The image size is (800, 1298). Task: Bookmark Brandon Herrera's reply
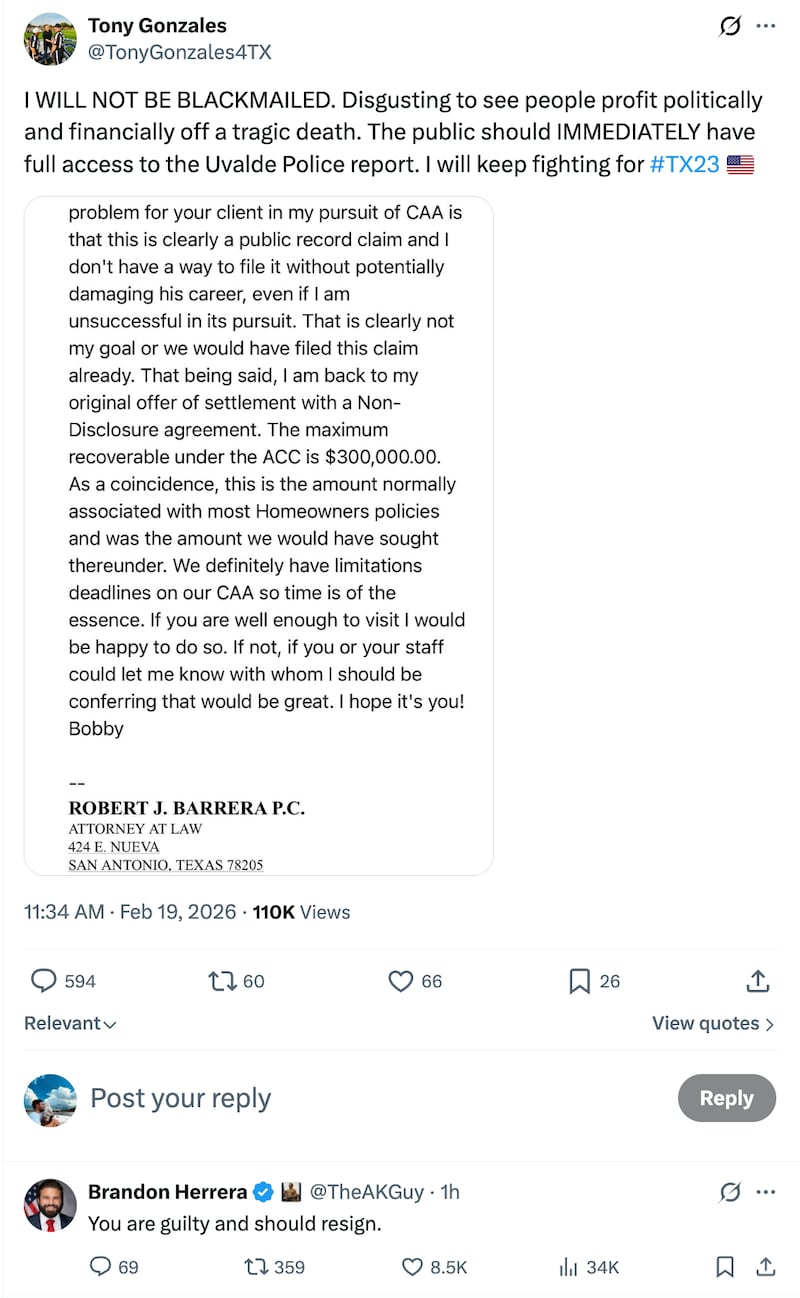(x=724, y=1267)
